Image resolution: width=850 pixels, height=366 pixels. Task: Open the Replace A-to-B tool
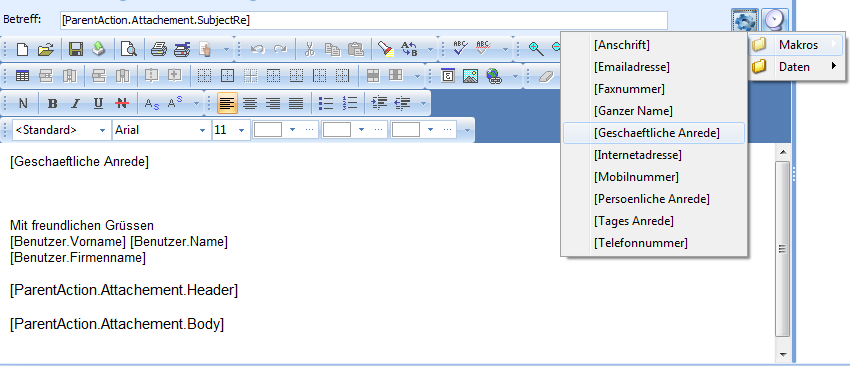[x=409, y=50]
